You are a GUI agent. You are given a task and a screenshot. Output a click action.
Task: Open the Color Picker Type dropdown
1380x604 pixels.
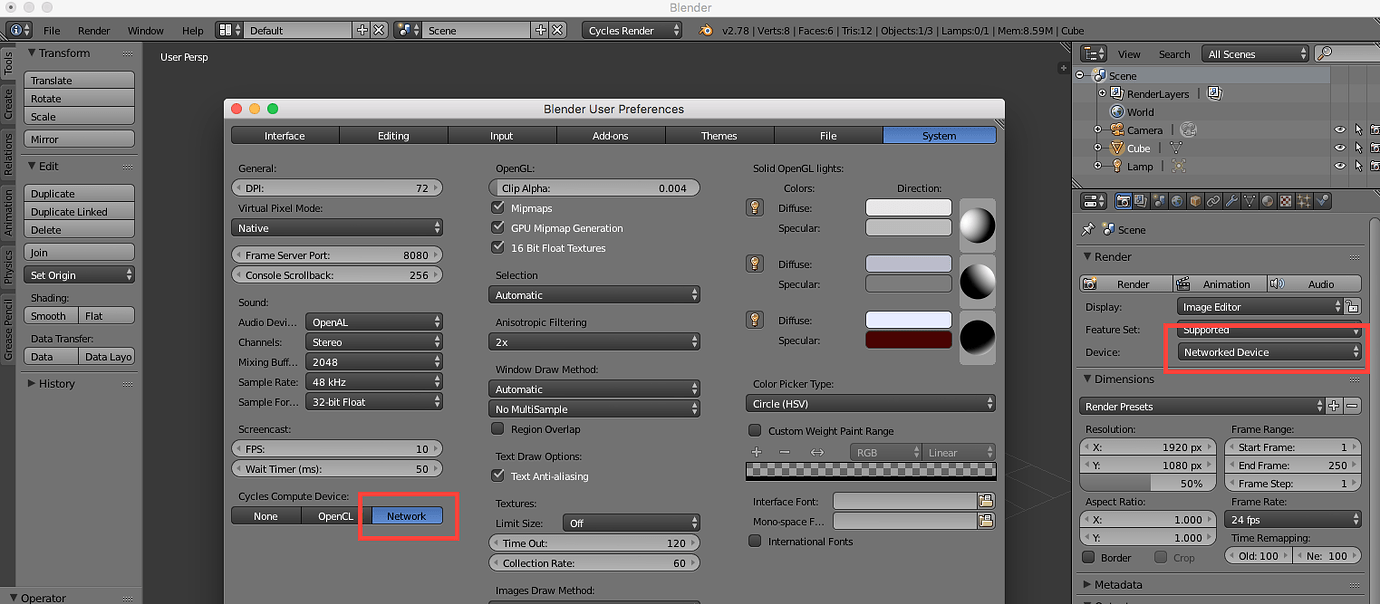pyautogui.click(x=871, y=404)
